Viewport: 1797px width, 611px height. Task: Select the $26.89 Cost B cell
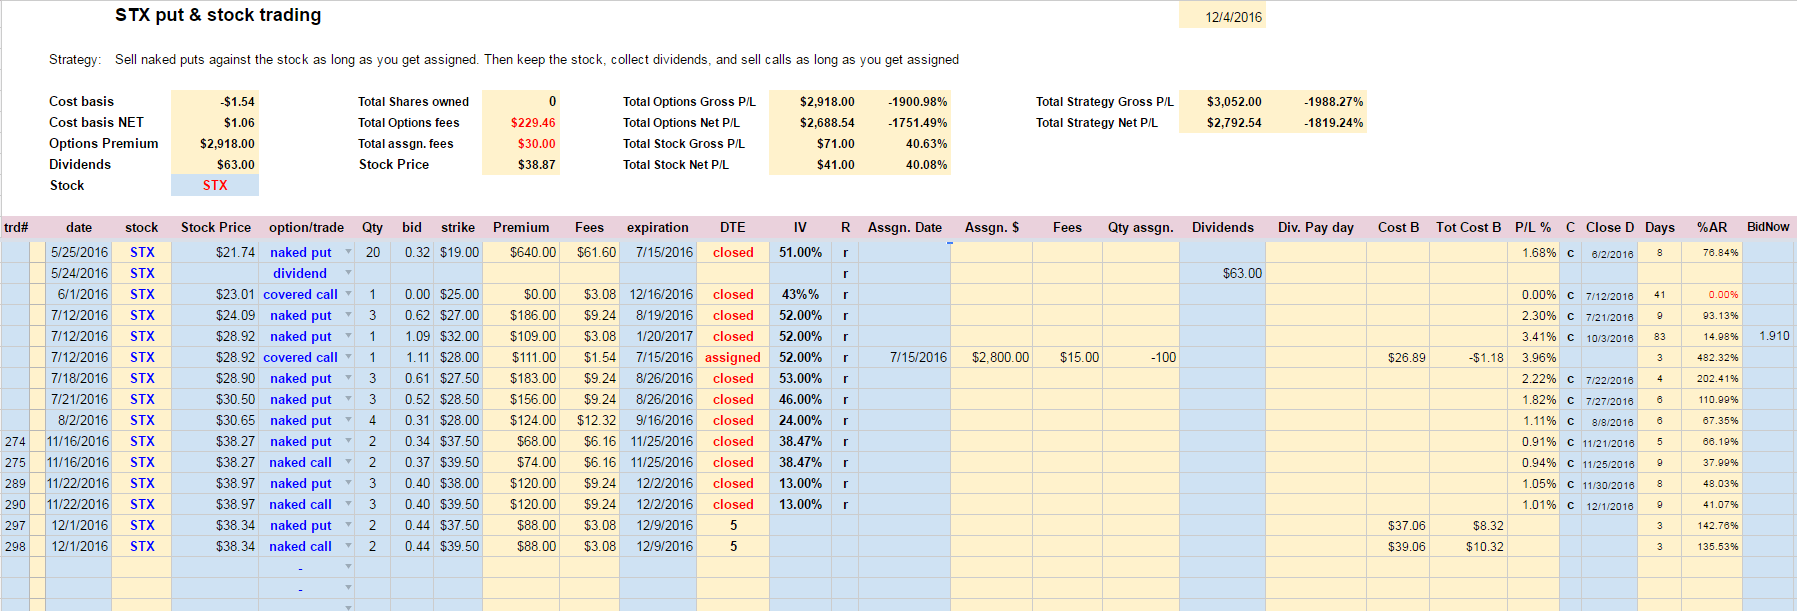click(x=1398, y=357)
